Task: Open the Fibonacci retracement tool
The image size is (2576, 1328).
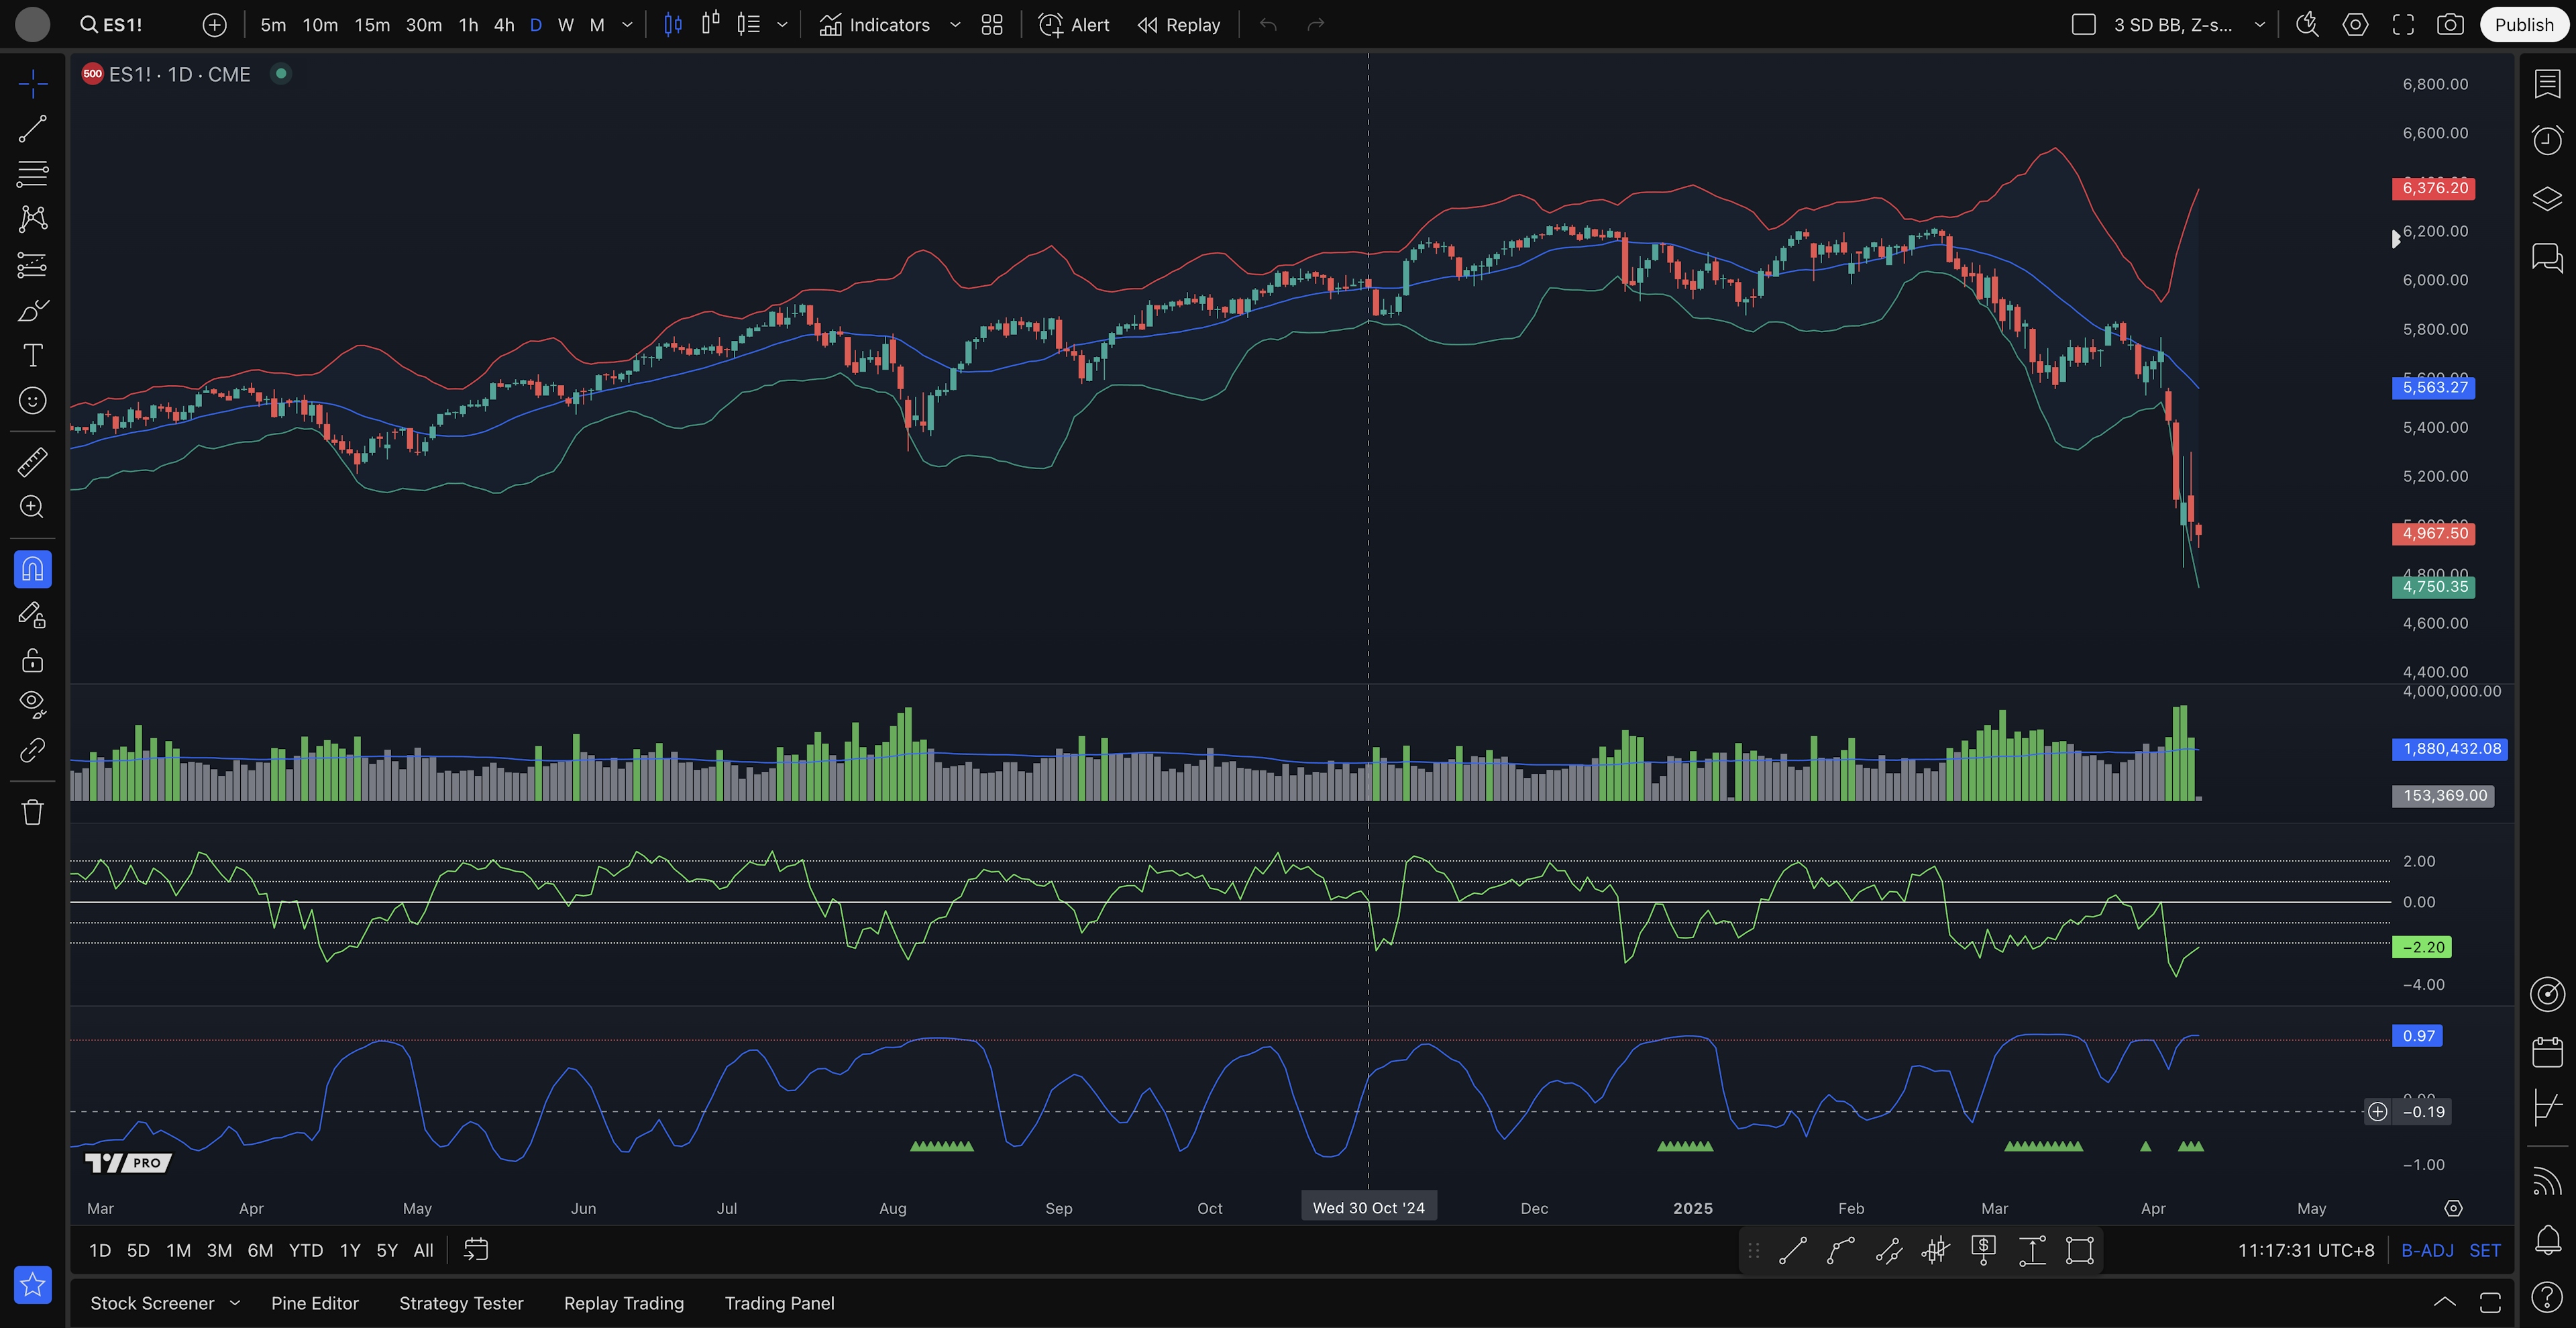Action: [x=32, y=174]
